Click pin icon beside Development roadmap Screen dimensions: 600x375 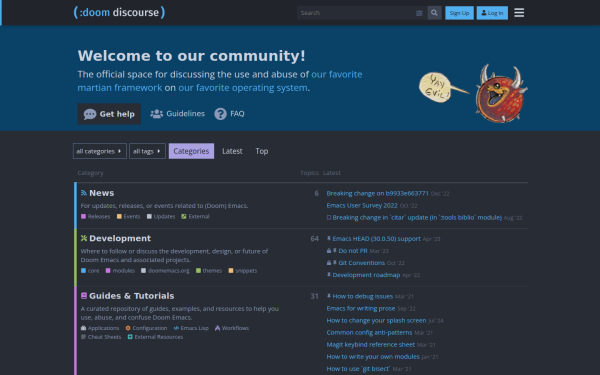(329, 275)
